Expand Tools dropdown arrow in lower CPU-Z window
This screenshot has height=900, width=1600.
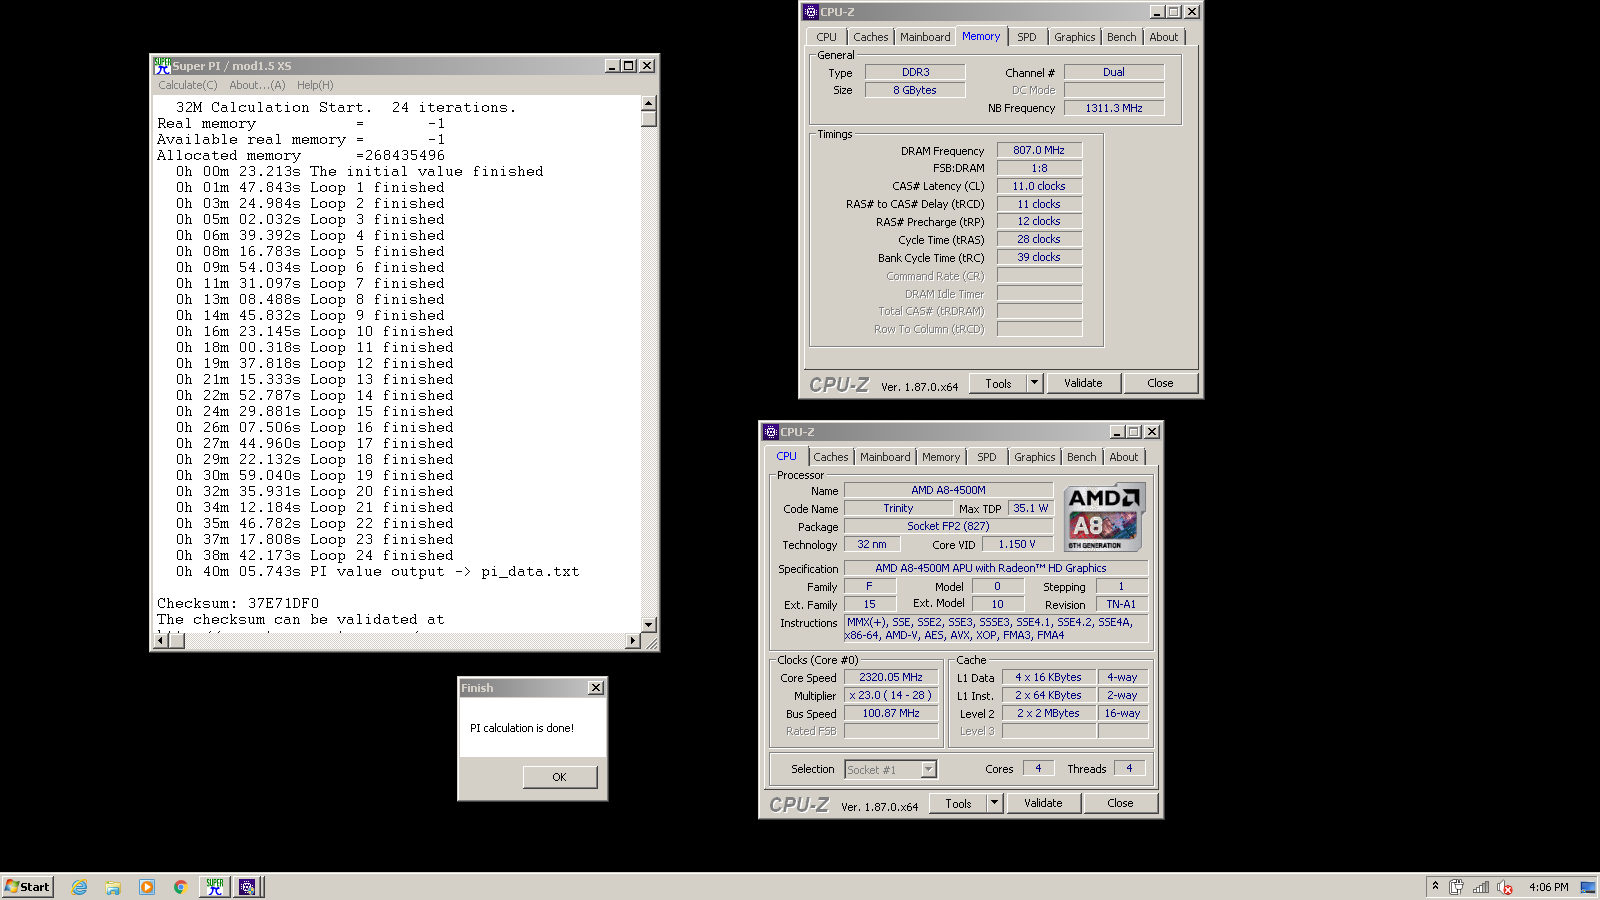click(x=995, y=803)
